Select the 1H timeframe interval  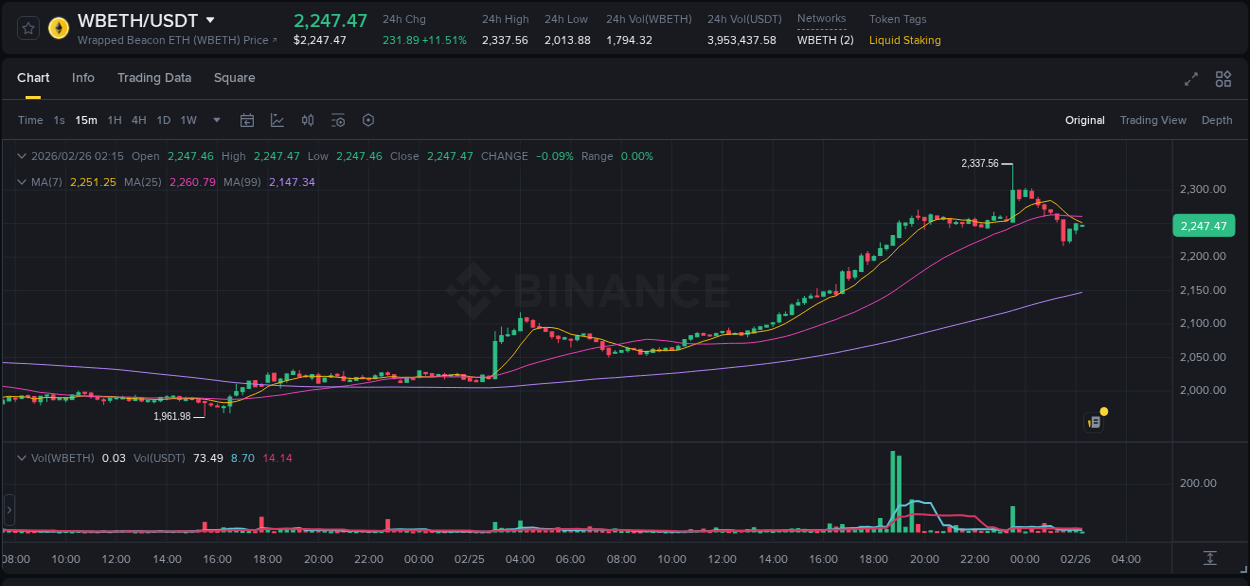(114, 120)
